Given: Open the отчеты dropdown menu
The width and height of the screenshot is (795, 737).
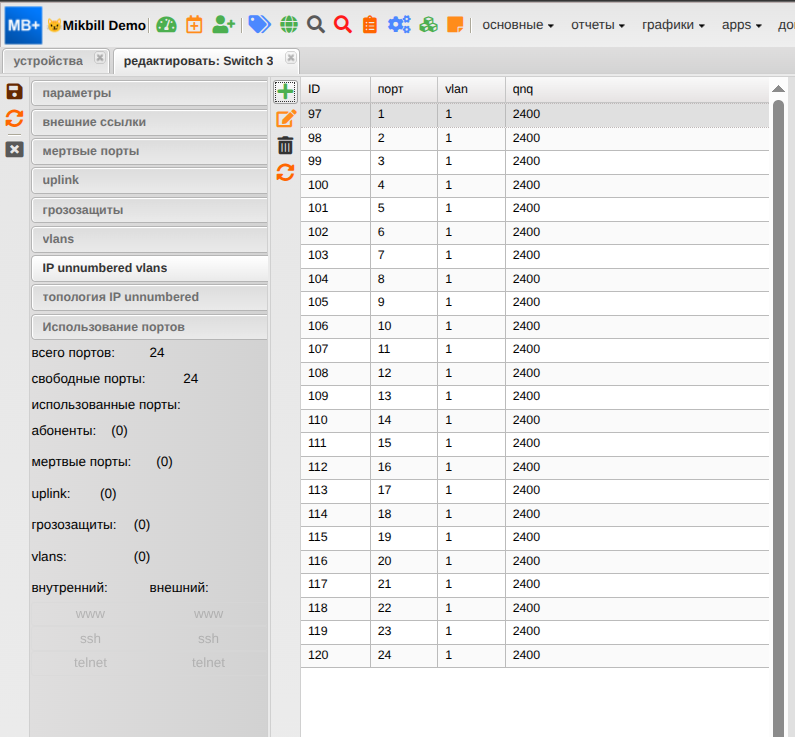Looking at the screenshot, I should point(598,25).
